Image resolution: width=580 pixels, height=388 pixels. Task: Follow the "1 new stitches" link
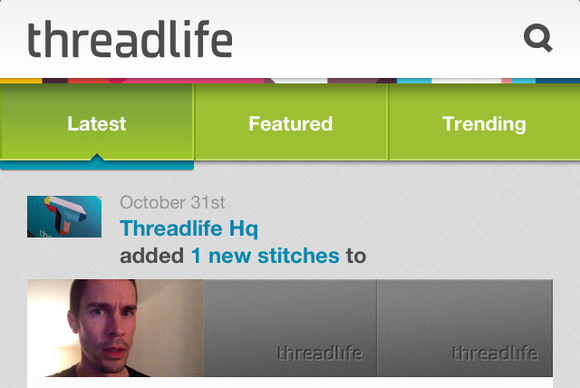(x=265, y=256)
